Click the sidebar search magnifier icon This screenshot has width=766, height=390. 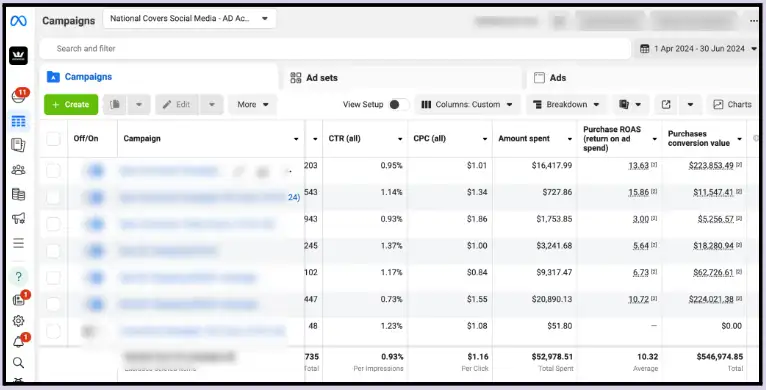(19, 363)
